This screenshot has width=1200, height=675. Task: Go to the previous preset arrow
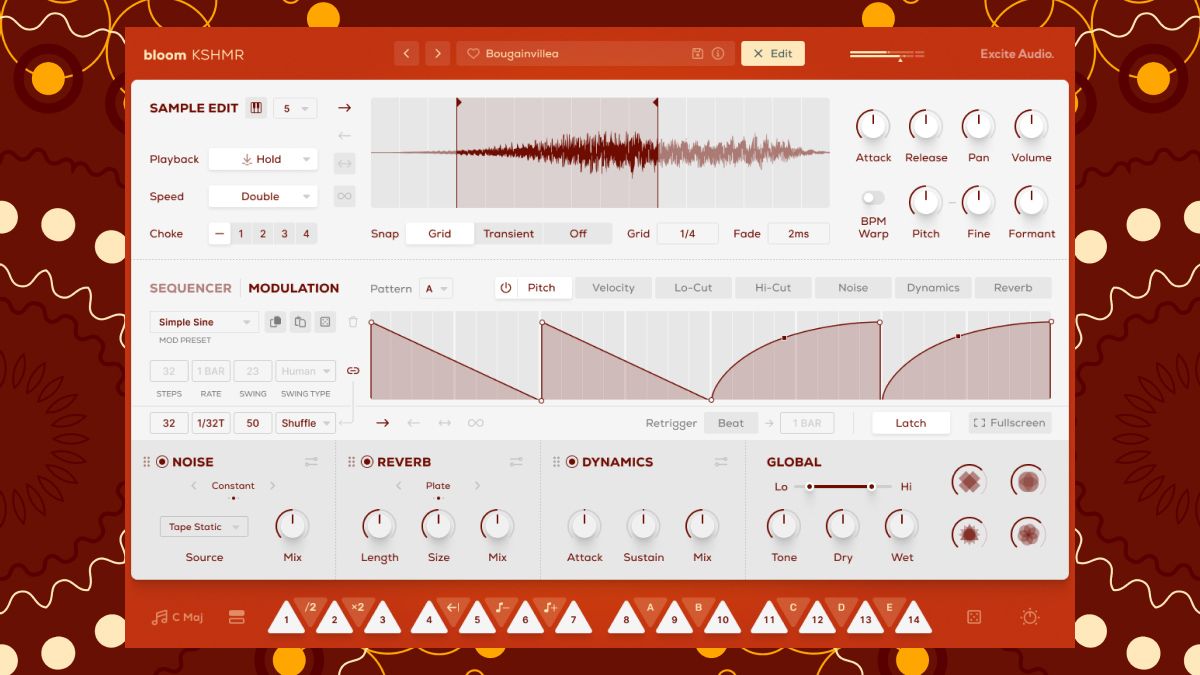coord(406,54)
